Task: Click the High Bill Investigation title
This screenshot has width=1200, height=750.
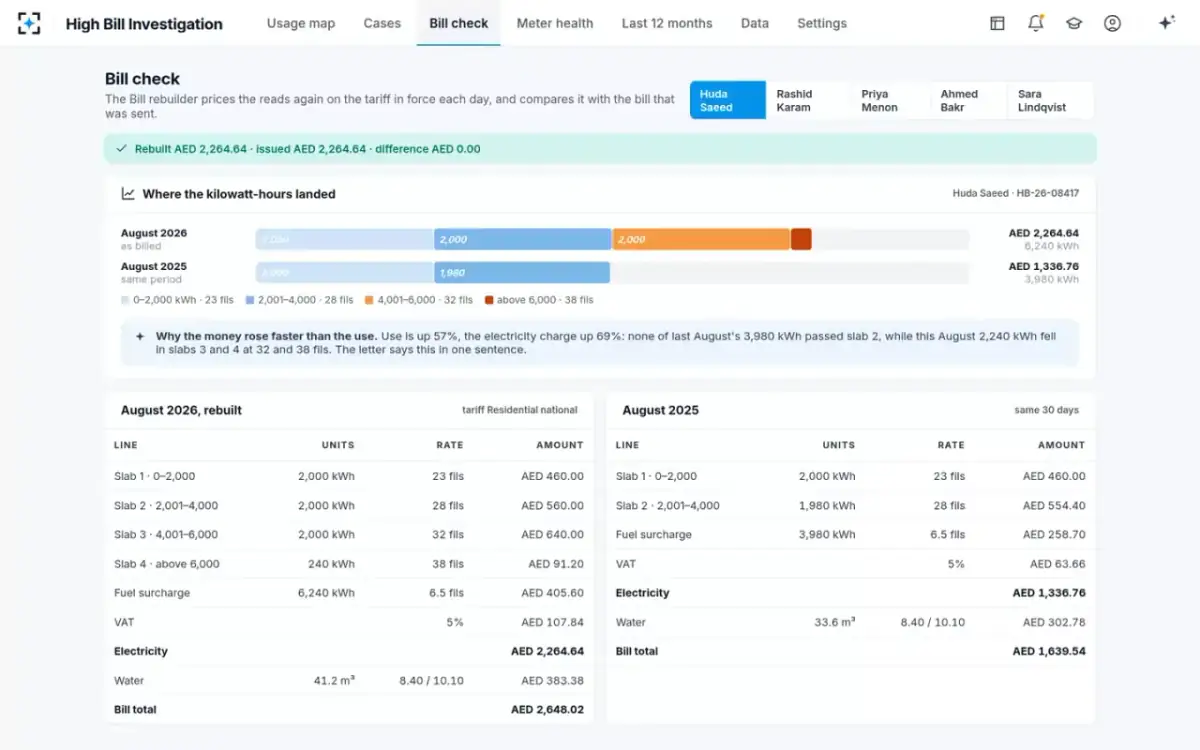Action: (x=144, y=24)
